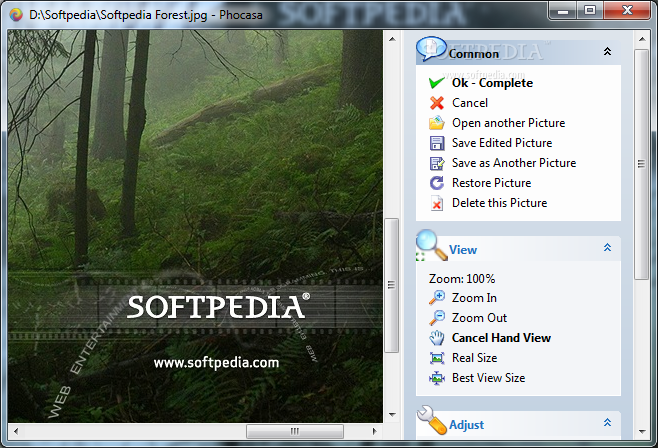Collapse the Common section
Viewport: 658px width, 448px height.
(607, 52)
